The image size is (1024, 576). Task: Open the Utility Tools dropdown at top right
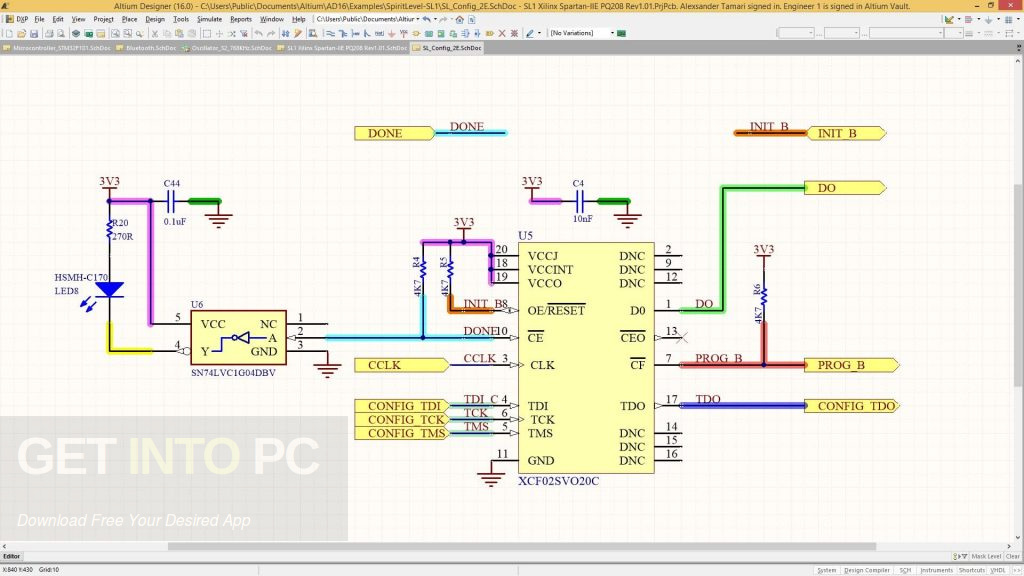[x=959, y=19]
